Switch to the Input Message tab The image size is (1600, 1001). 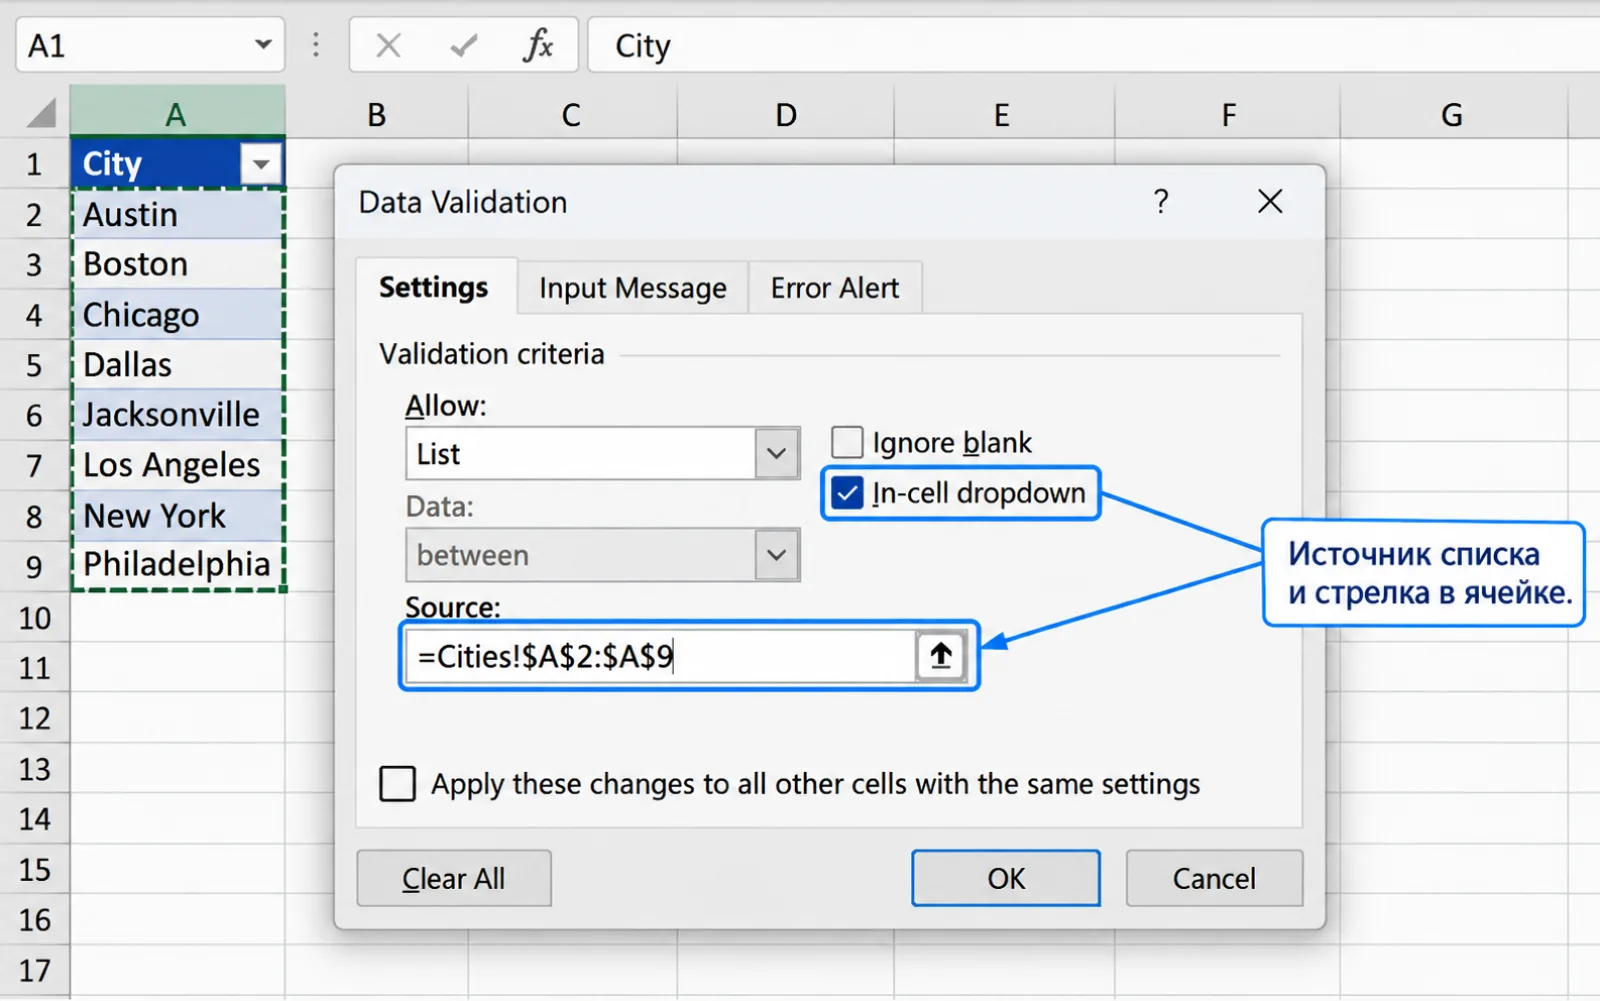(x=633, y=288)
